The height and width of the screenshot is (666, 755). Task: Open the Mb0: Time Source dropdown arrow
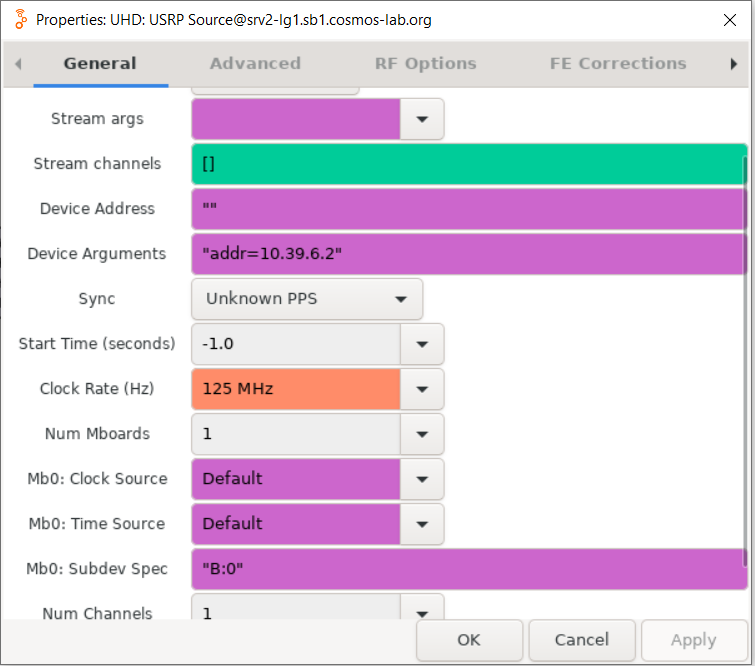pos(422,524)
